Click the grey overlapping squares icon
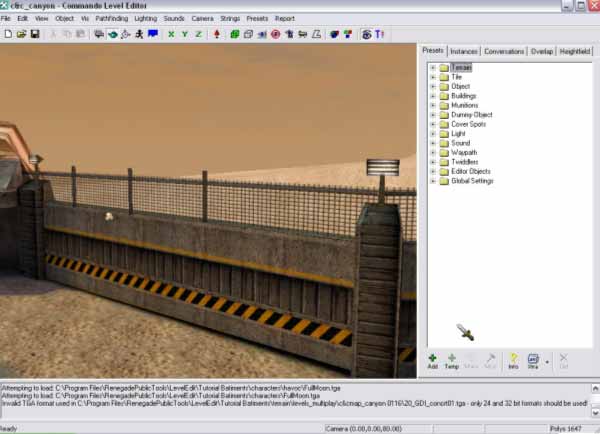This screenshot has height=434, width=600. click(248, 34)
